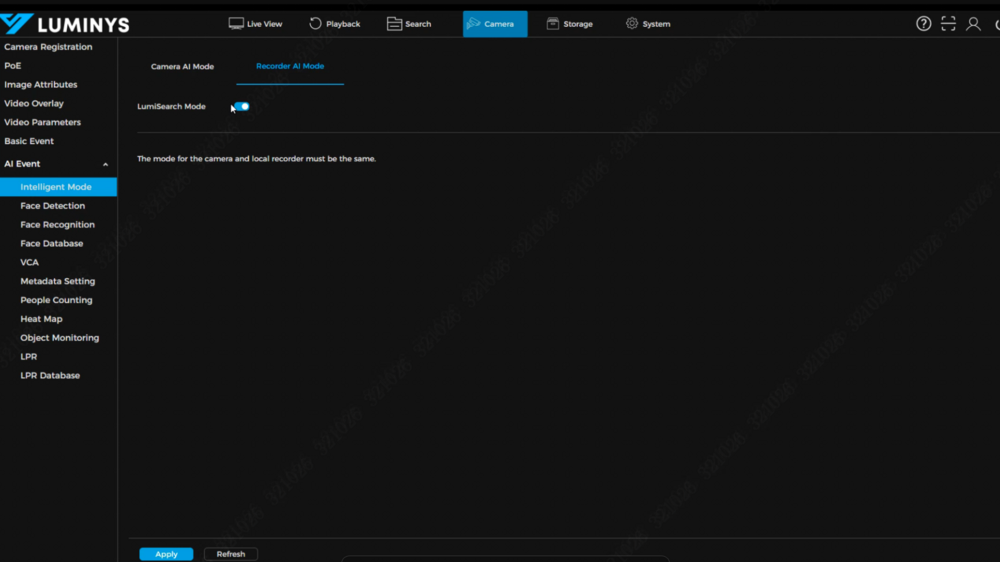Screen dimensions: 1000x562
Task: Click the Storage box icon
Action: [x=553, y=24]
